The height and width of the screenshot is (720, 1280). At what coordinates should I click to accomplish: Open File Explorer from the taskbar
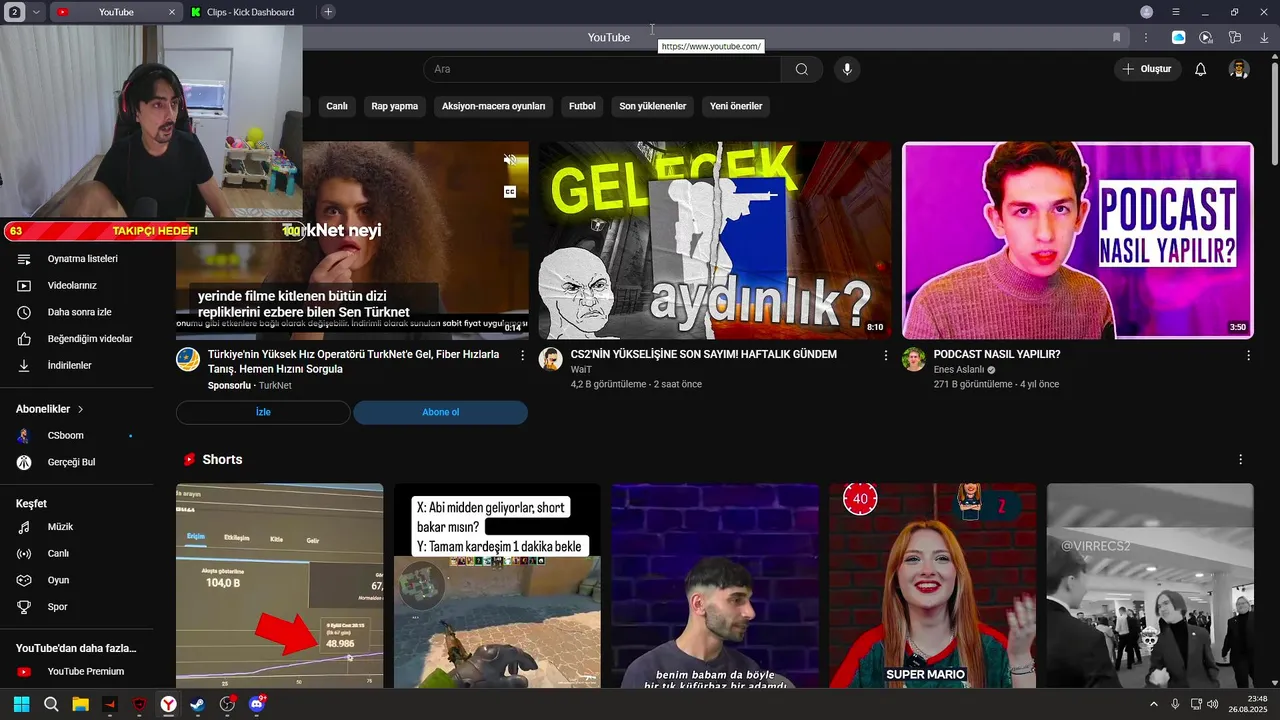80,704
